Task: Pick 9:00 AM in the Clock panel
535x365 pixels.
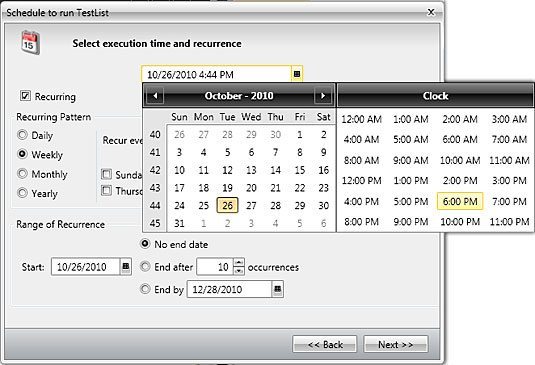Action: pos(410,160)
